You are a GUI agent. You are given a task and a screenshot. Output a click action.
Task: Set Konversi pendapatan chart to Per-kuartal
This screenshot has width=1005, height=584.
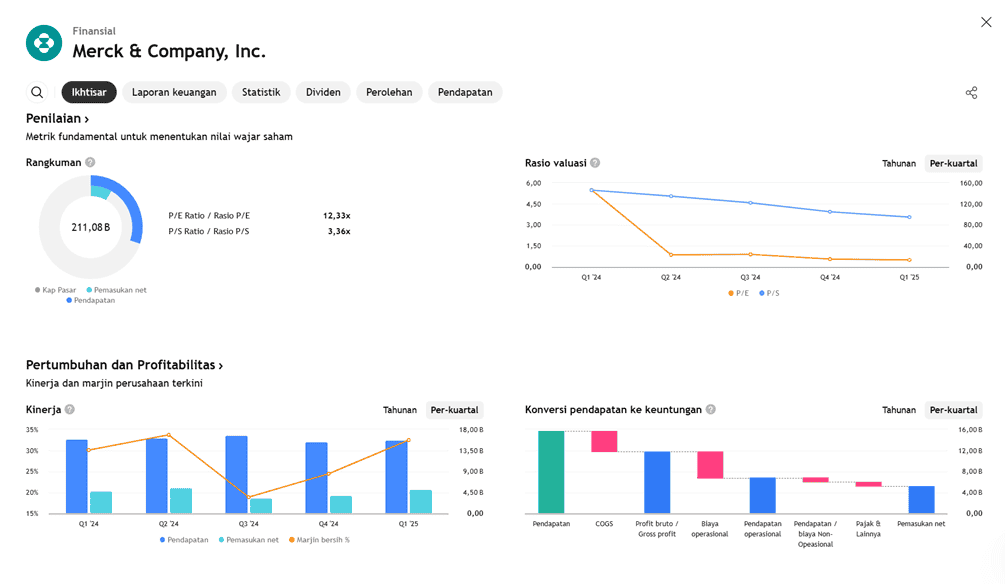(953, 410)
